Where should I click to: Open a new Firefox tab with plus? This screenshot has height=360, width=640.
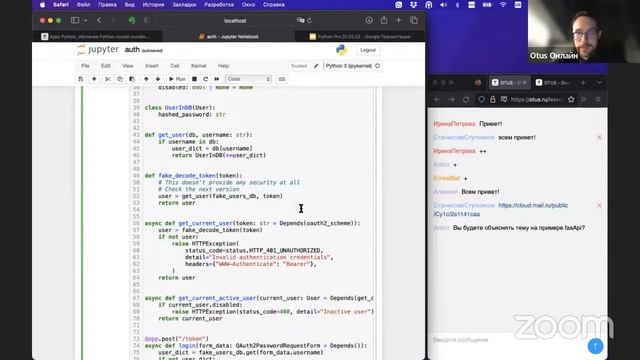click(x=583, y=82)
